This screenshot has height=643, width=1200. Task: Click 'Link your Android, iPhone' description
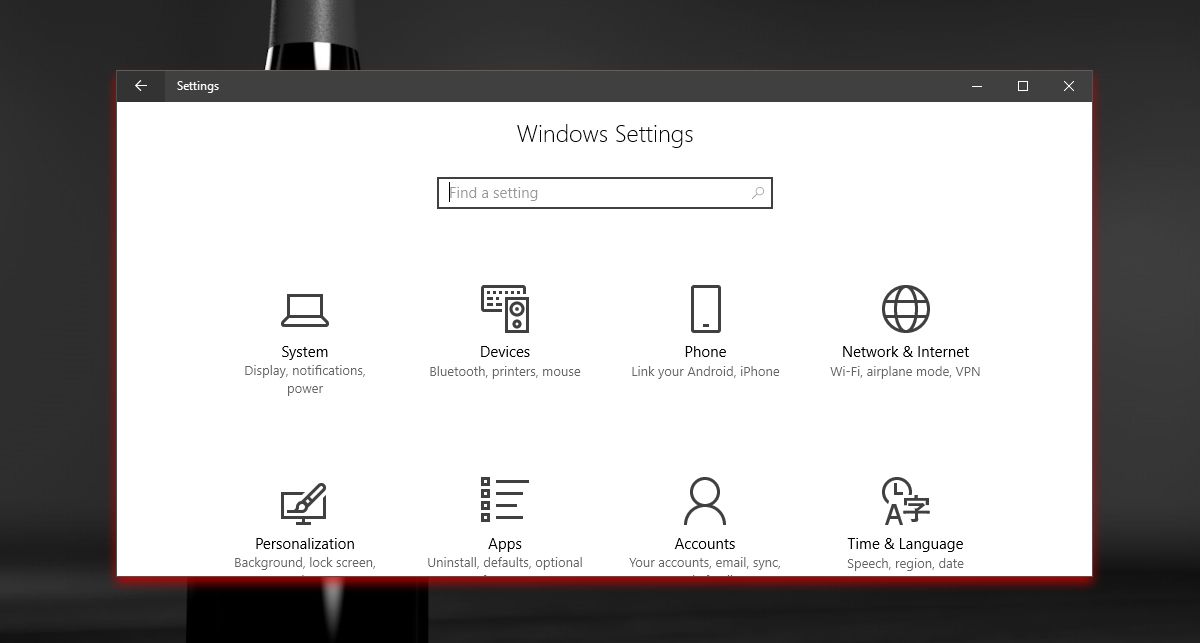click(x=705, y=372)
